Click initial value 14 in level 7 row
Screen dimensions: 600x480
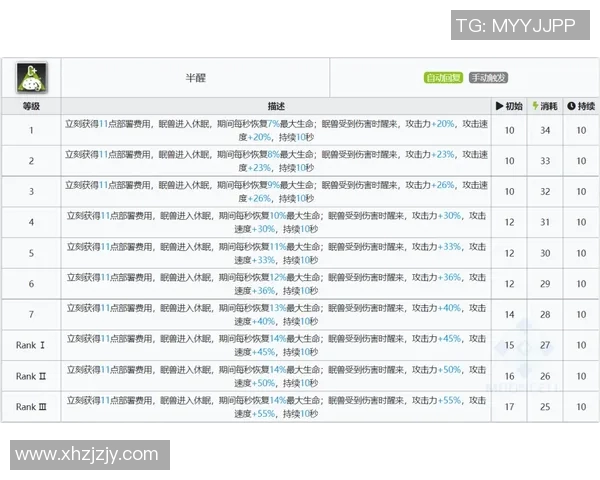pos(509,314)
